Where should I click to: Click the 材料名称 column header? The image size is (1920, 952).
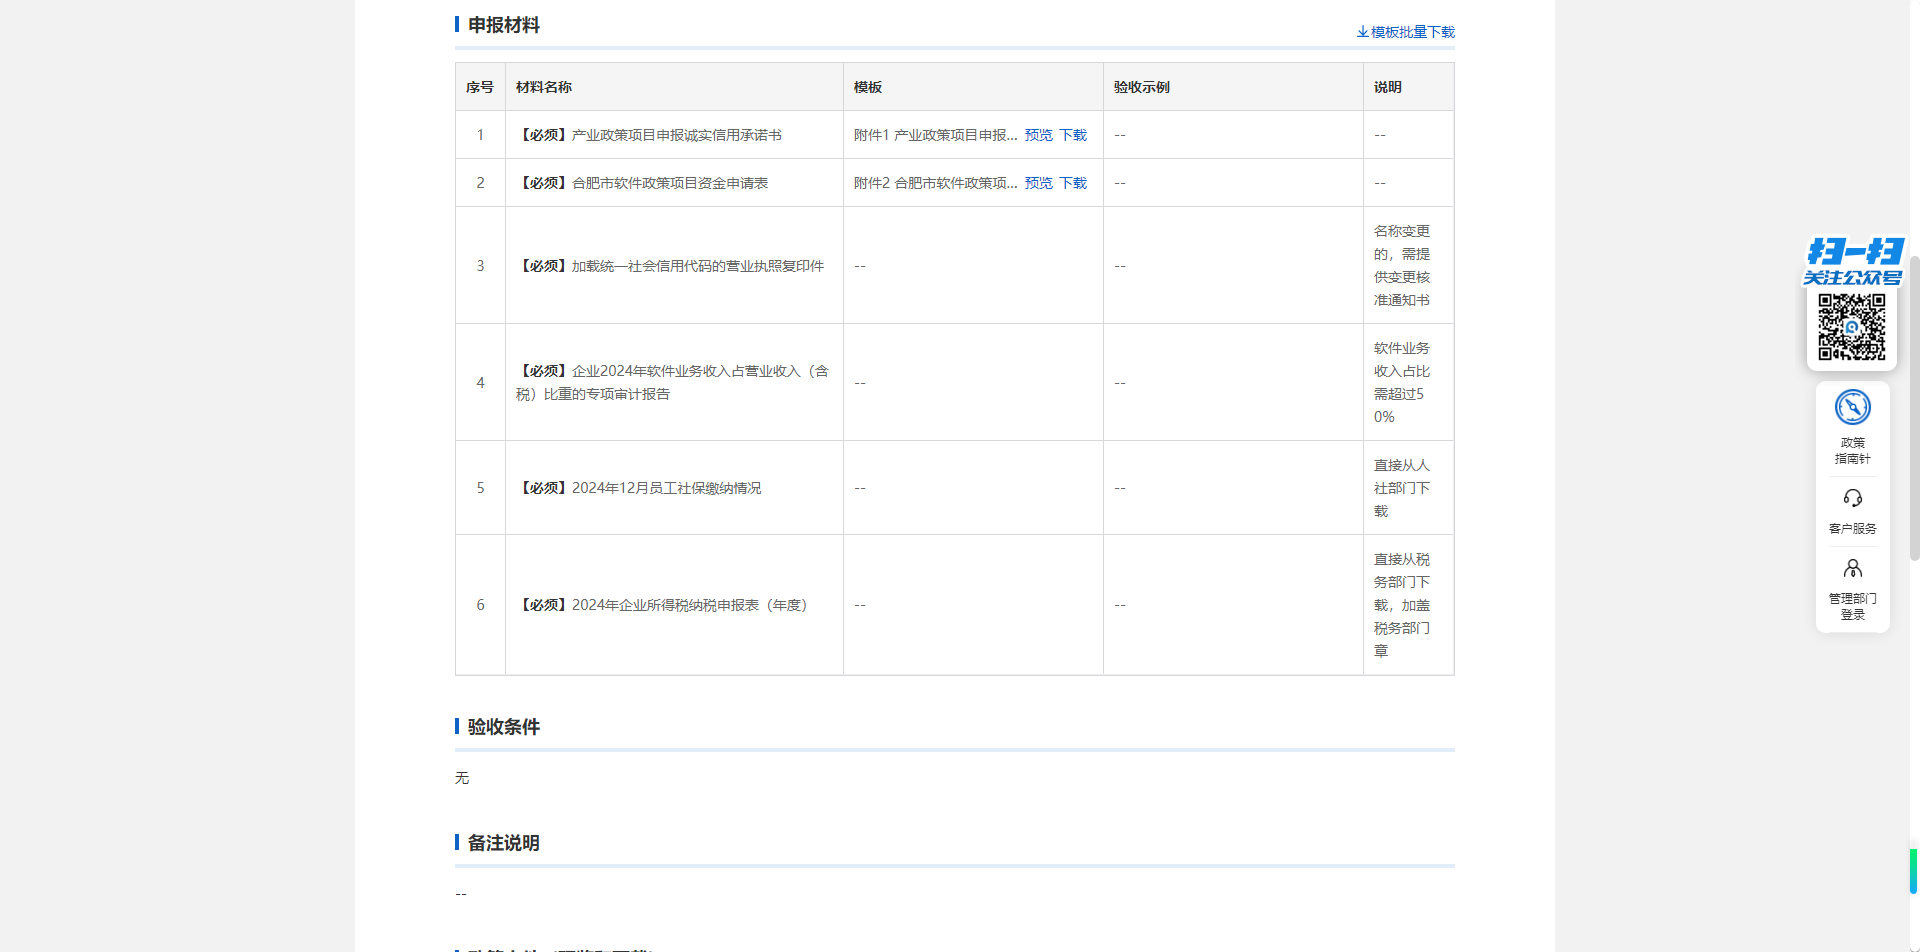coord(544,87)
